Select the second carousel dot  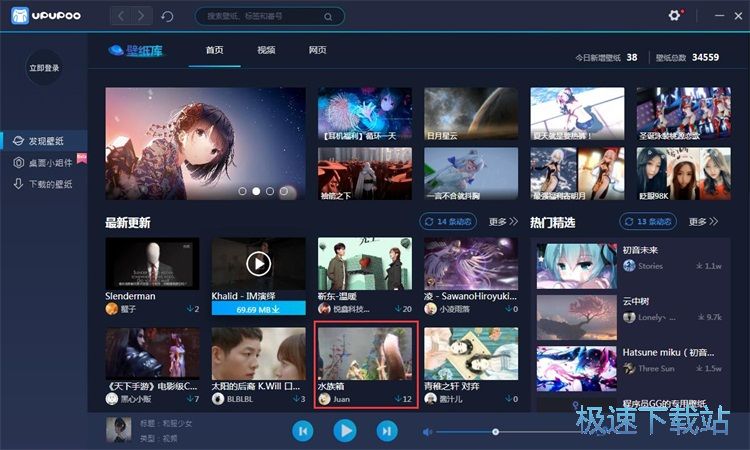click(256, 191)
